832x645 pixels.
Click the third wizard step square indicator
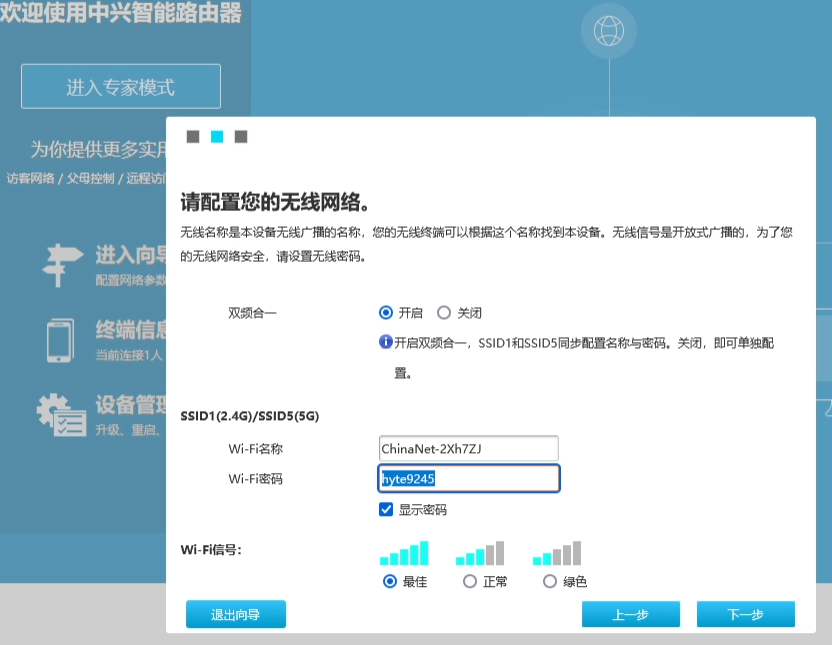[x=239, y=135]
